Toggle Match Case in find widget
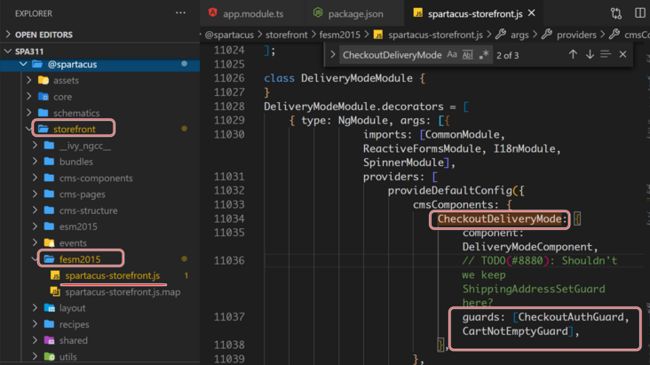 (452, 55)
